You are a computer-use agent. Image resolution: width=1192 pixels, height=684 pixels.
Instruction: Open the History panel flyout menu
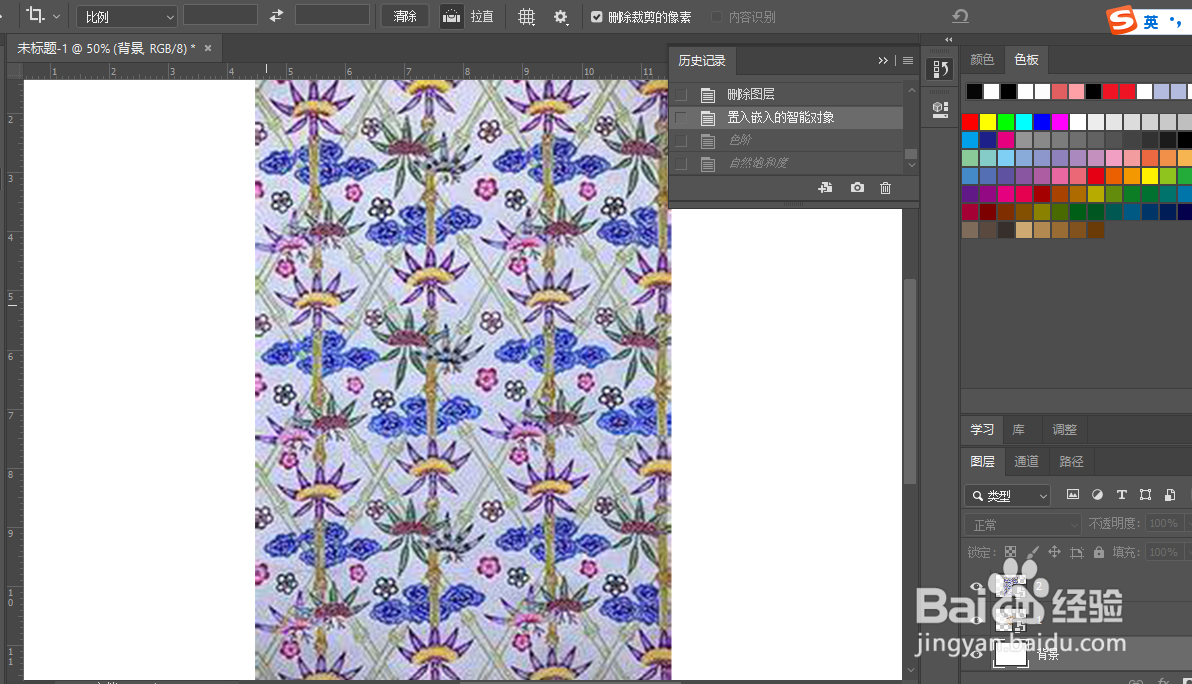click(908, 61)
